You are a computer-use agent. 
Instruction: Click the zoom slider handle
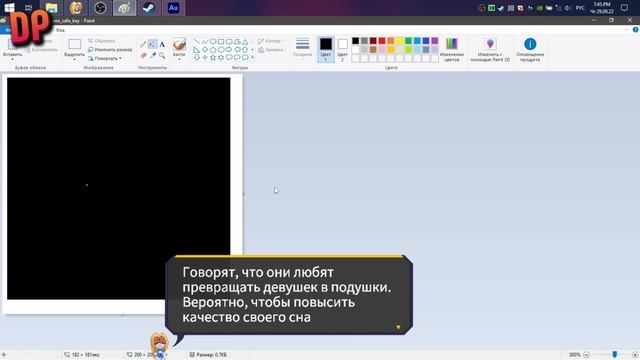pyautogui.click(x=615, y=355)
